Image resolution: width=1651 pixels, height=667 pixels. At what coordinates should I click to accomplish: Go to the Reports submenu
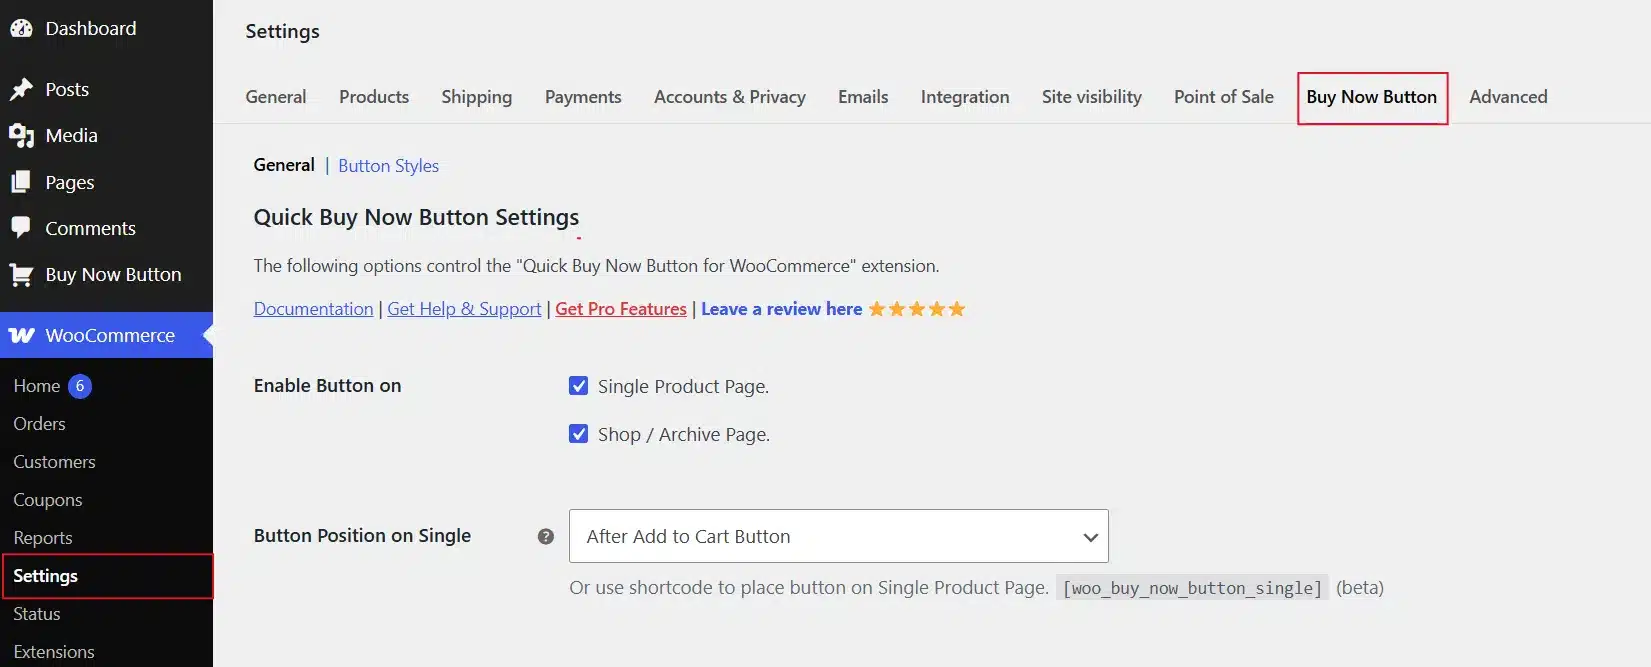click(42, 538)
